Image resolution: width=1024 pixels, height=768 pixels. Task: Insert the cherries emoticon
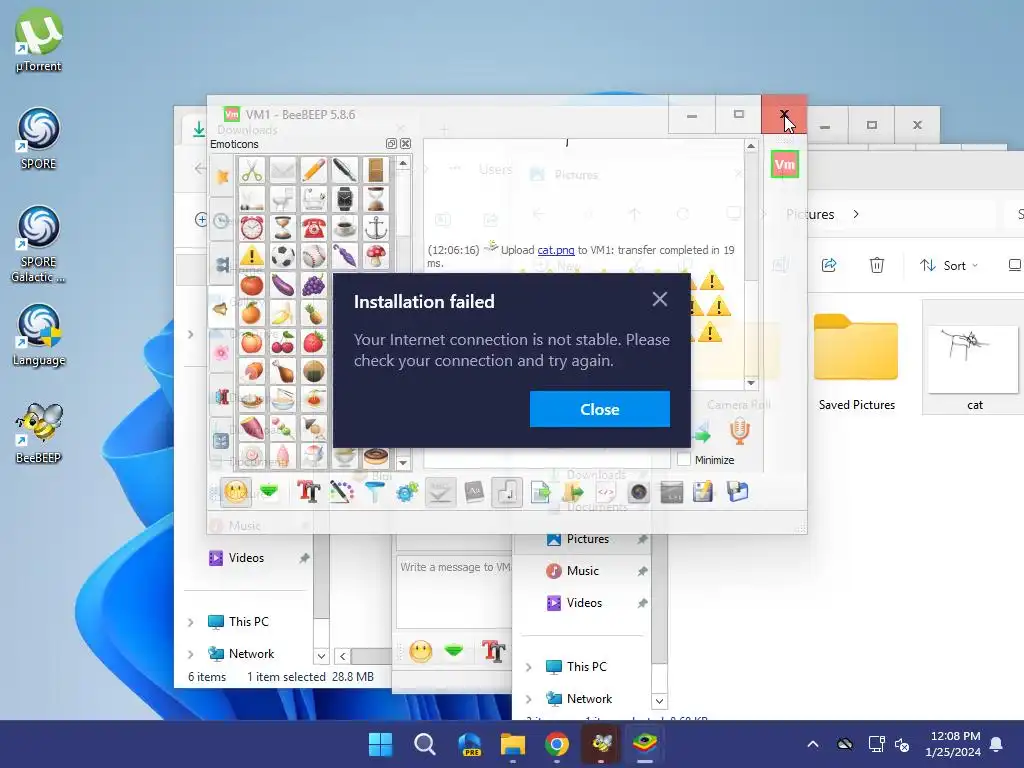click(x=283, y=342)
